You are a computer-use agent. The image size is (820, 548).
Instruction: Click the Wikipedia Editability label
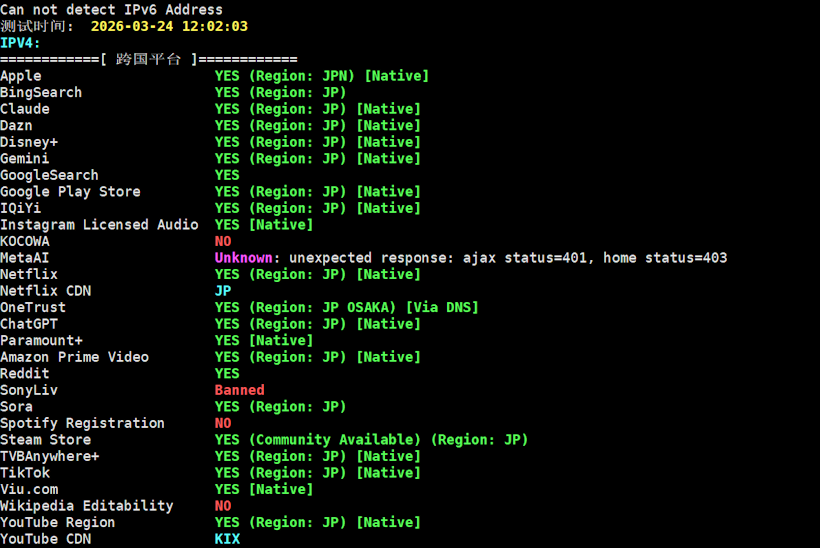(x=87, y=506)
